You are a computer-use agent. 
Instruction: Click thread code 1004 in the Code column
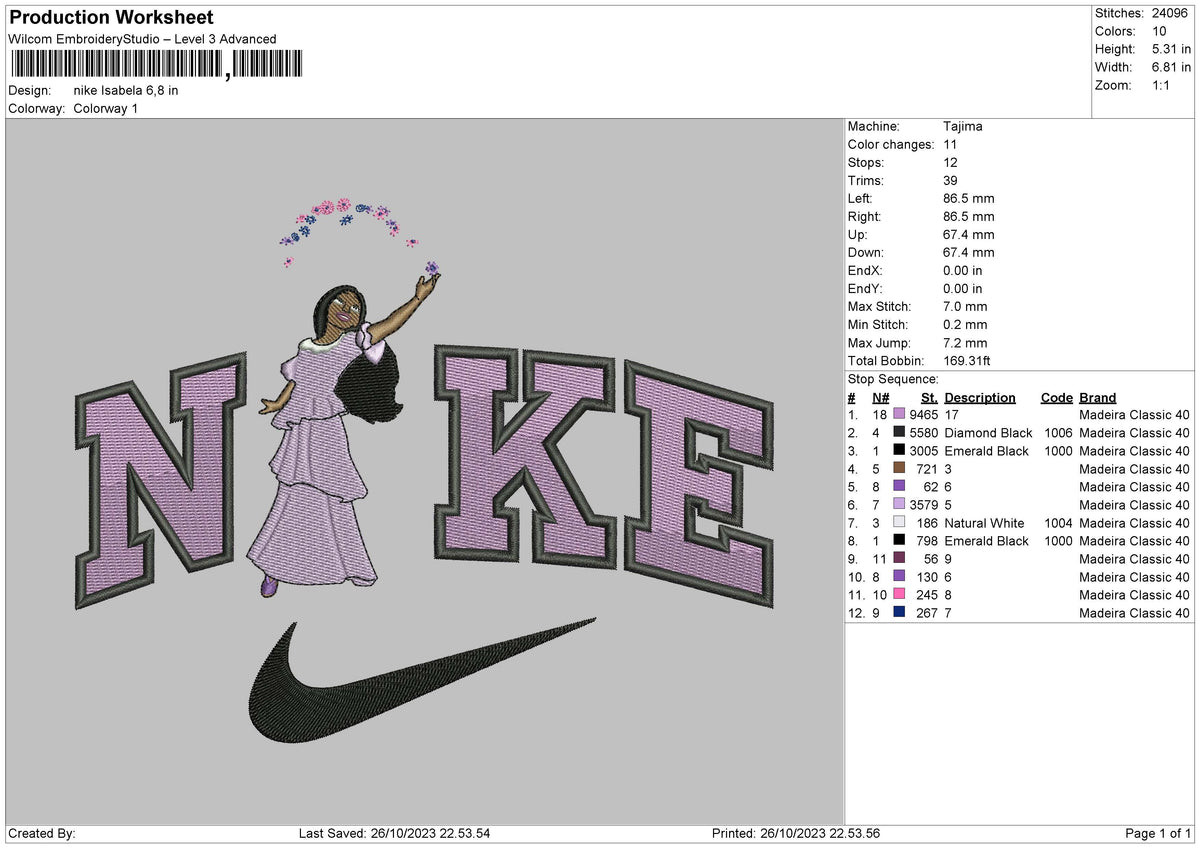[1056, 523]
